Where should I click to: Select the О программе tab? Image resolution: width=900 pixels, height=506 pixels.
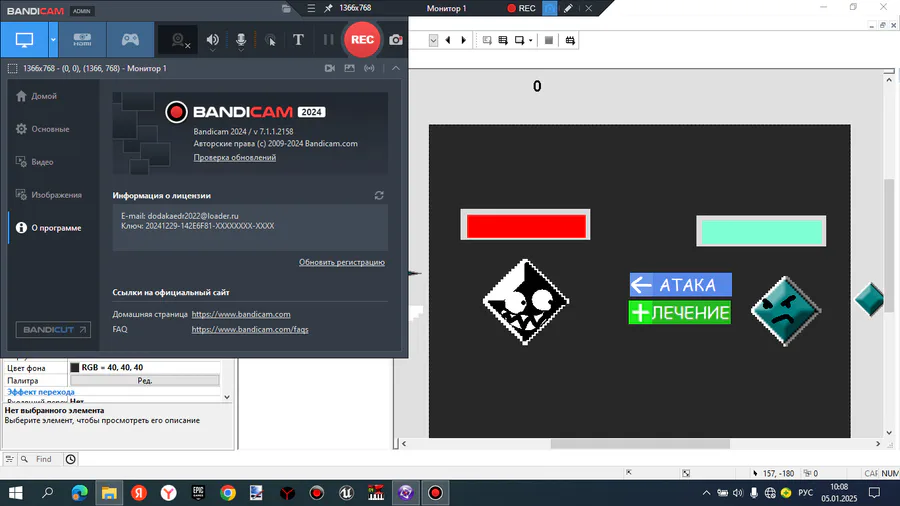(49, 228)
